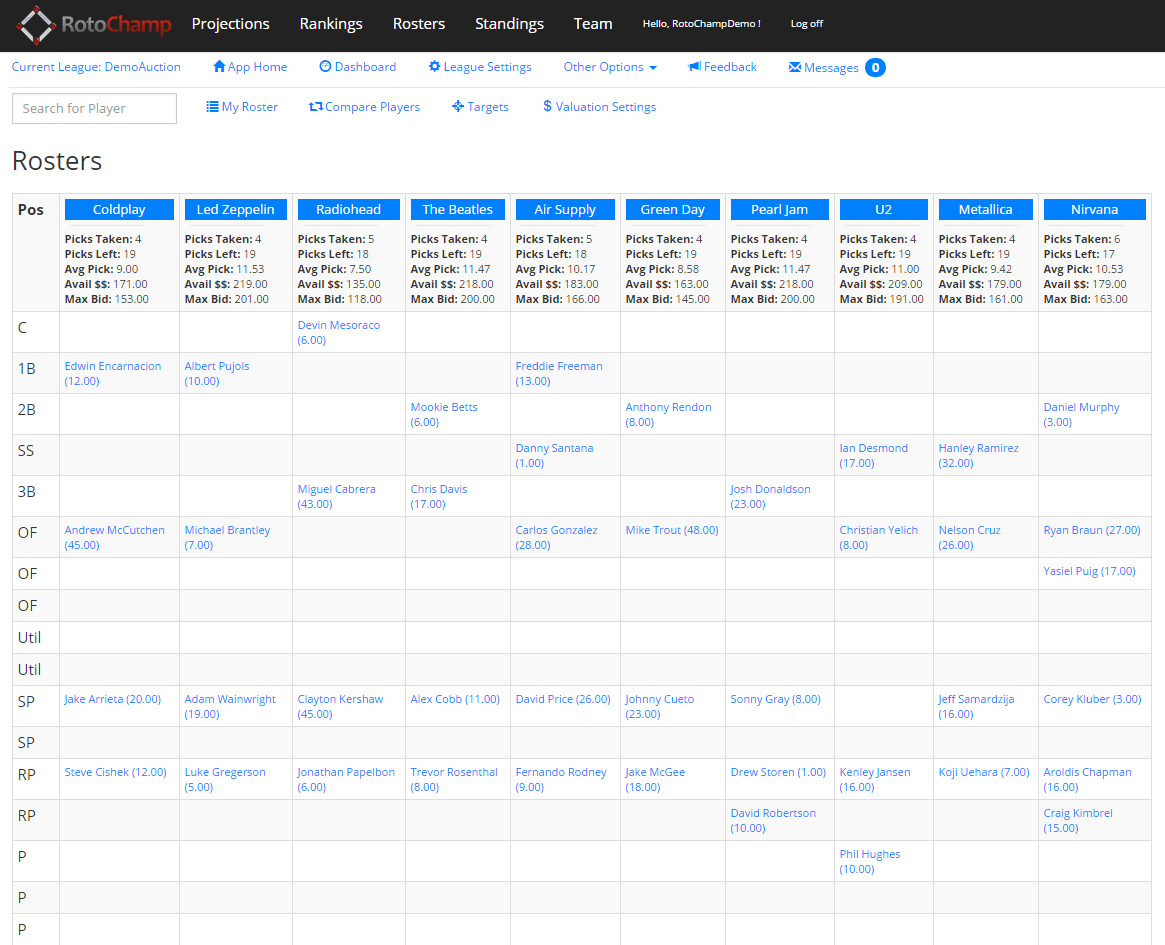The image size is (1165, 945).
Task: Select the Coldplay team button
Action: (119, 210)
